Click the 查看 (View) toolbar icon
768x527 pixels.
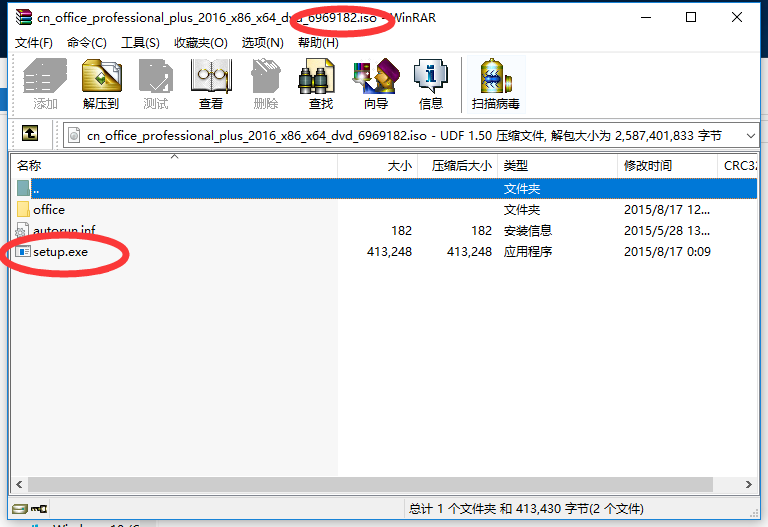coord(211,83)
